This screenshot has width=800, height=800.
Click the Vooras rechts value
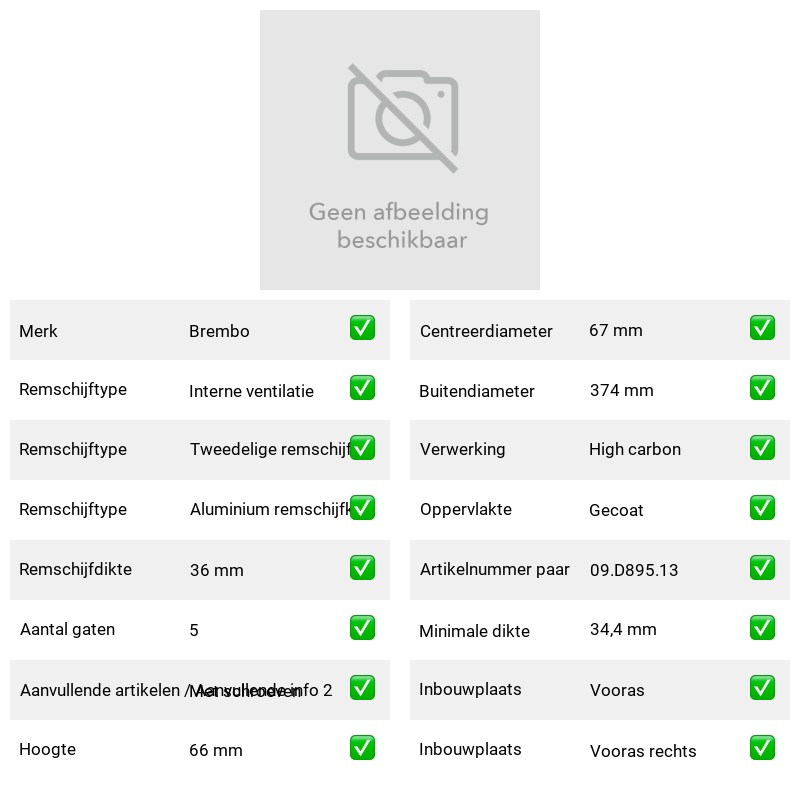pos(643,751)
